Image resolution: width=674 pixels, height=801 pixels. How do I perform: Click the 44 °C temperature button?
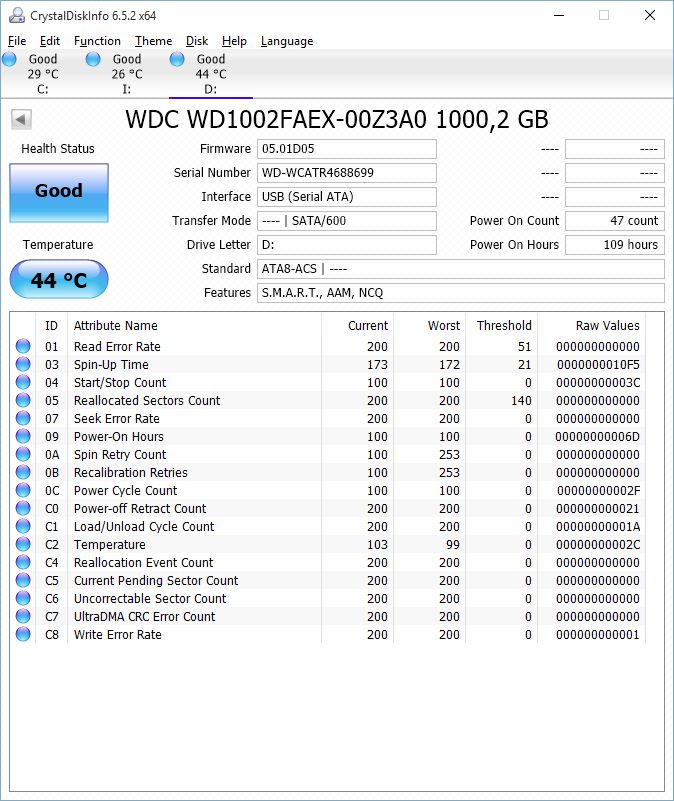(59, 279)
